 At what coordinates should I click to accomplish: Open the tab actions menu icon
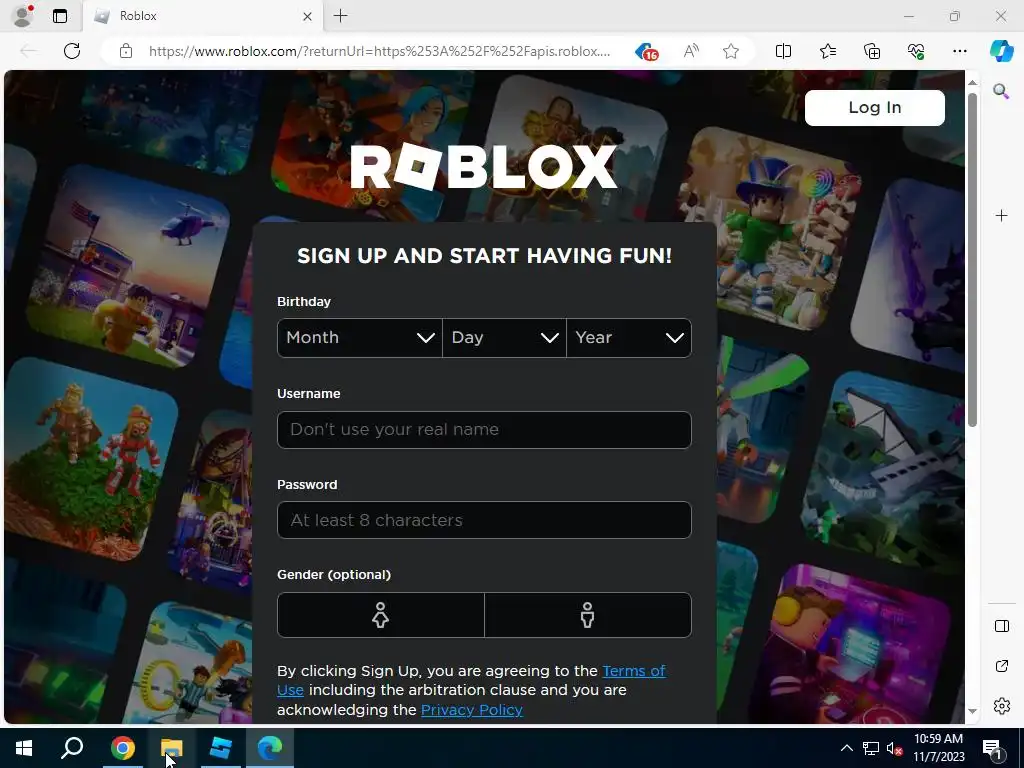(60, 16)
